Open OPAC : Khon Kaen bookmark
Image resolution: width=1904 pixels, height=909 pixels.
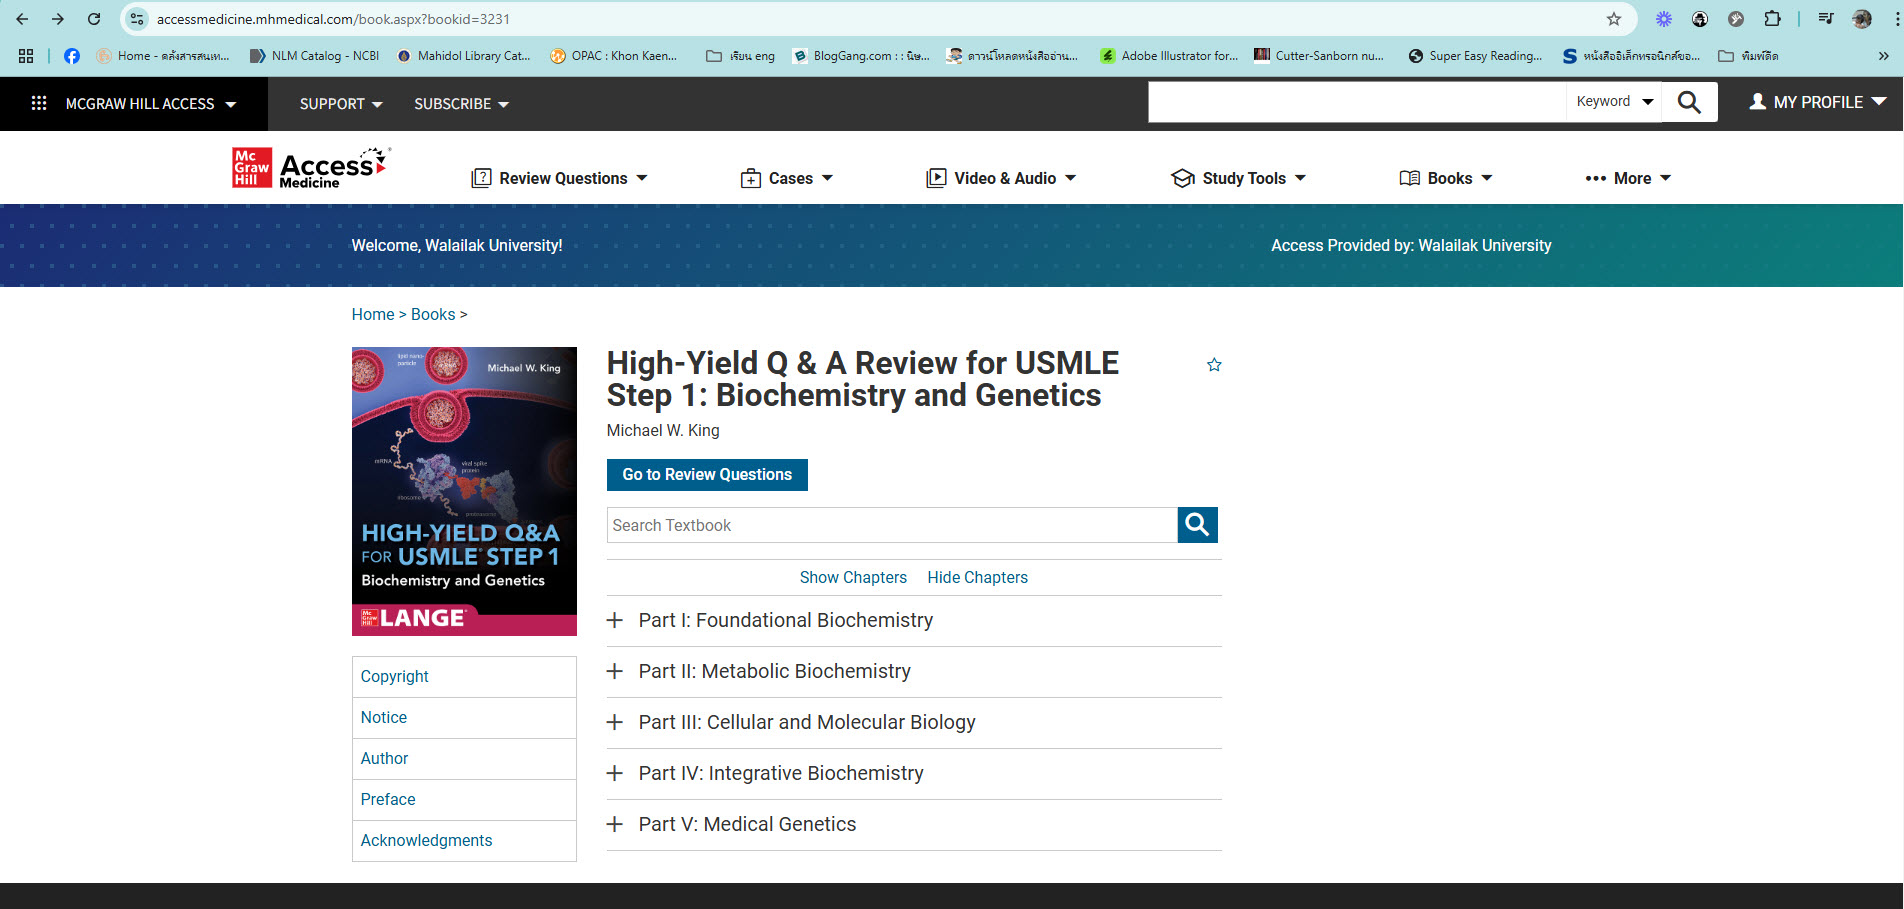tap(614, 56)
